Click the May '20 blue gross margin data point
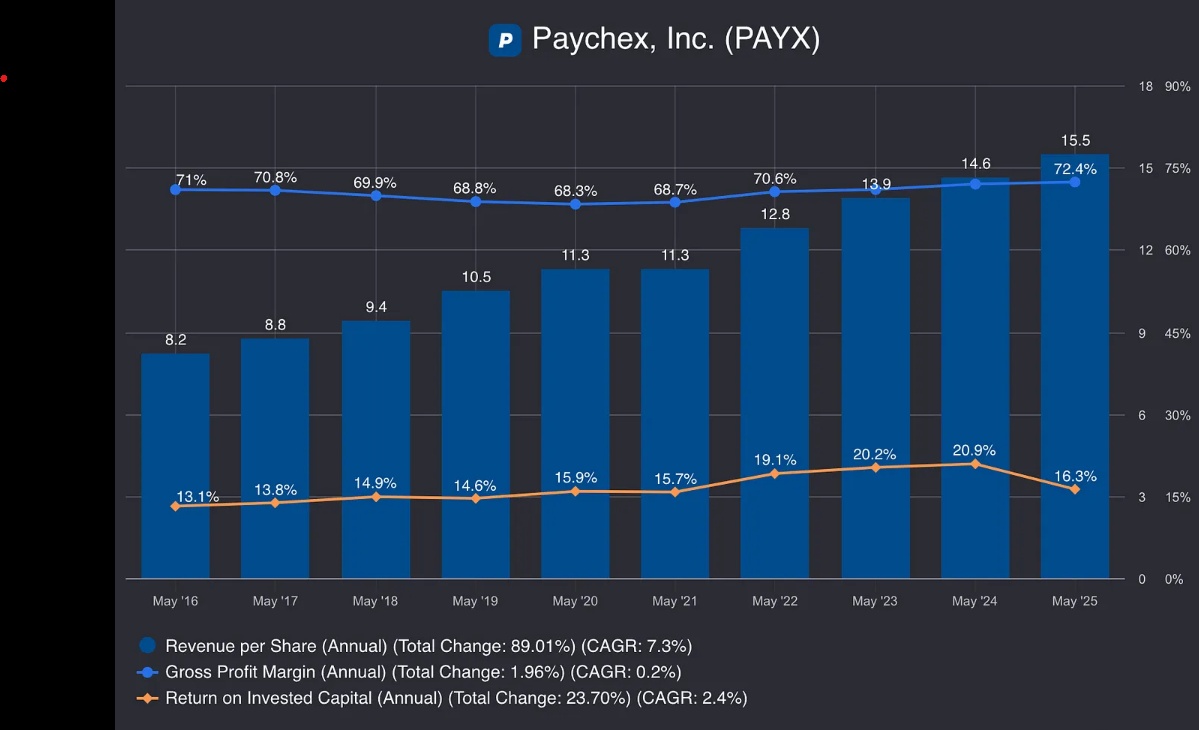The image size is (1199, 730). (576, 204)
